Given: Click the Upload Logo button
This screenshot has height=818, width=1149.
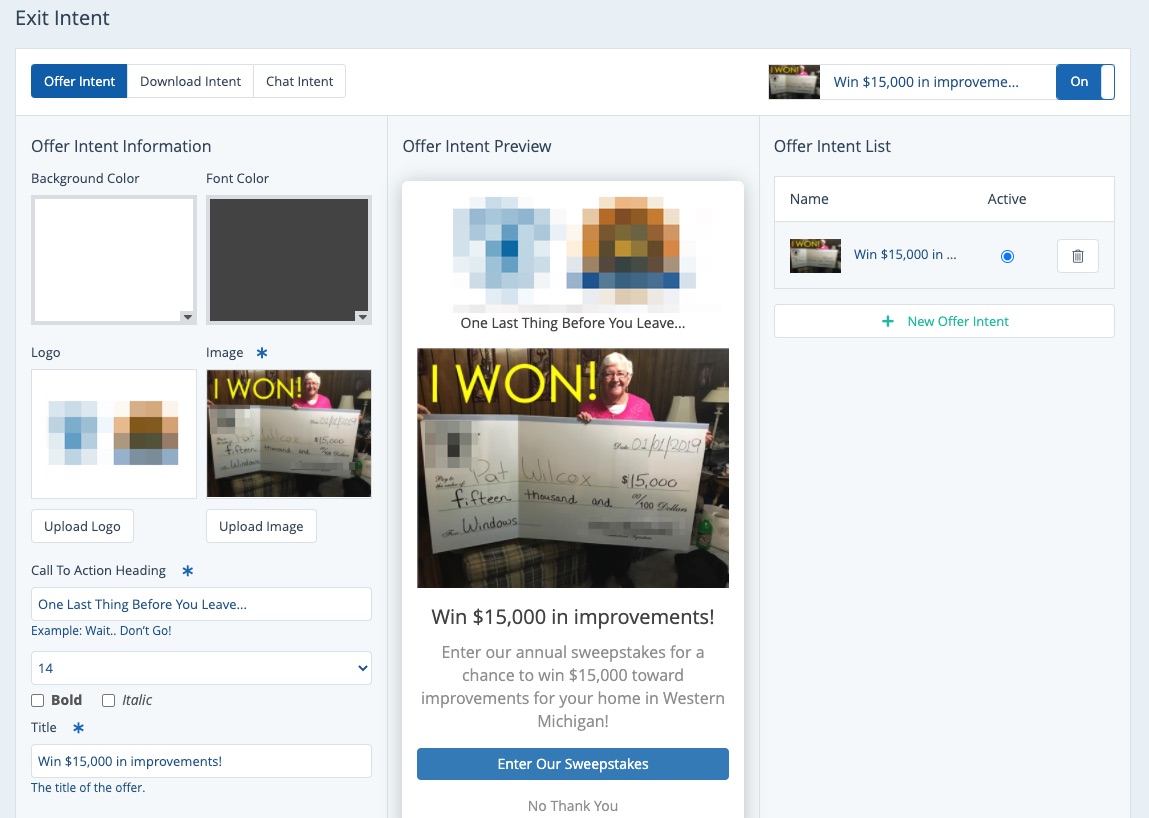Looking at the screenshot, I should [x=82, y=527].
